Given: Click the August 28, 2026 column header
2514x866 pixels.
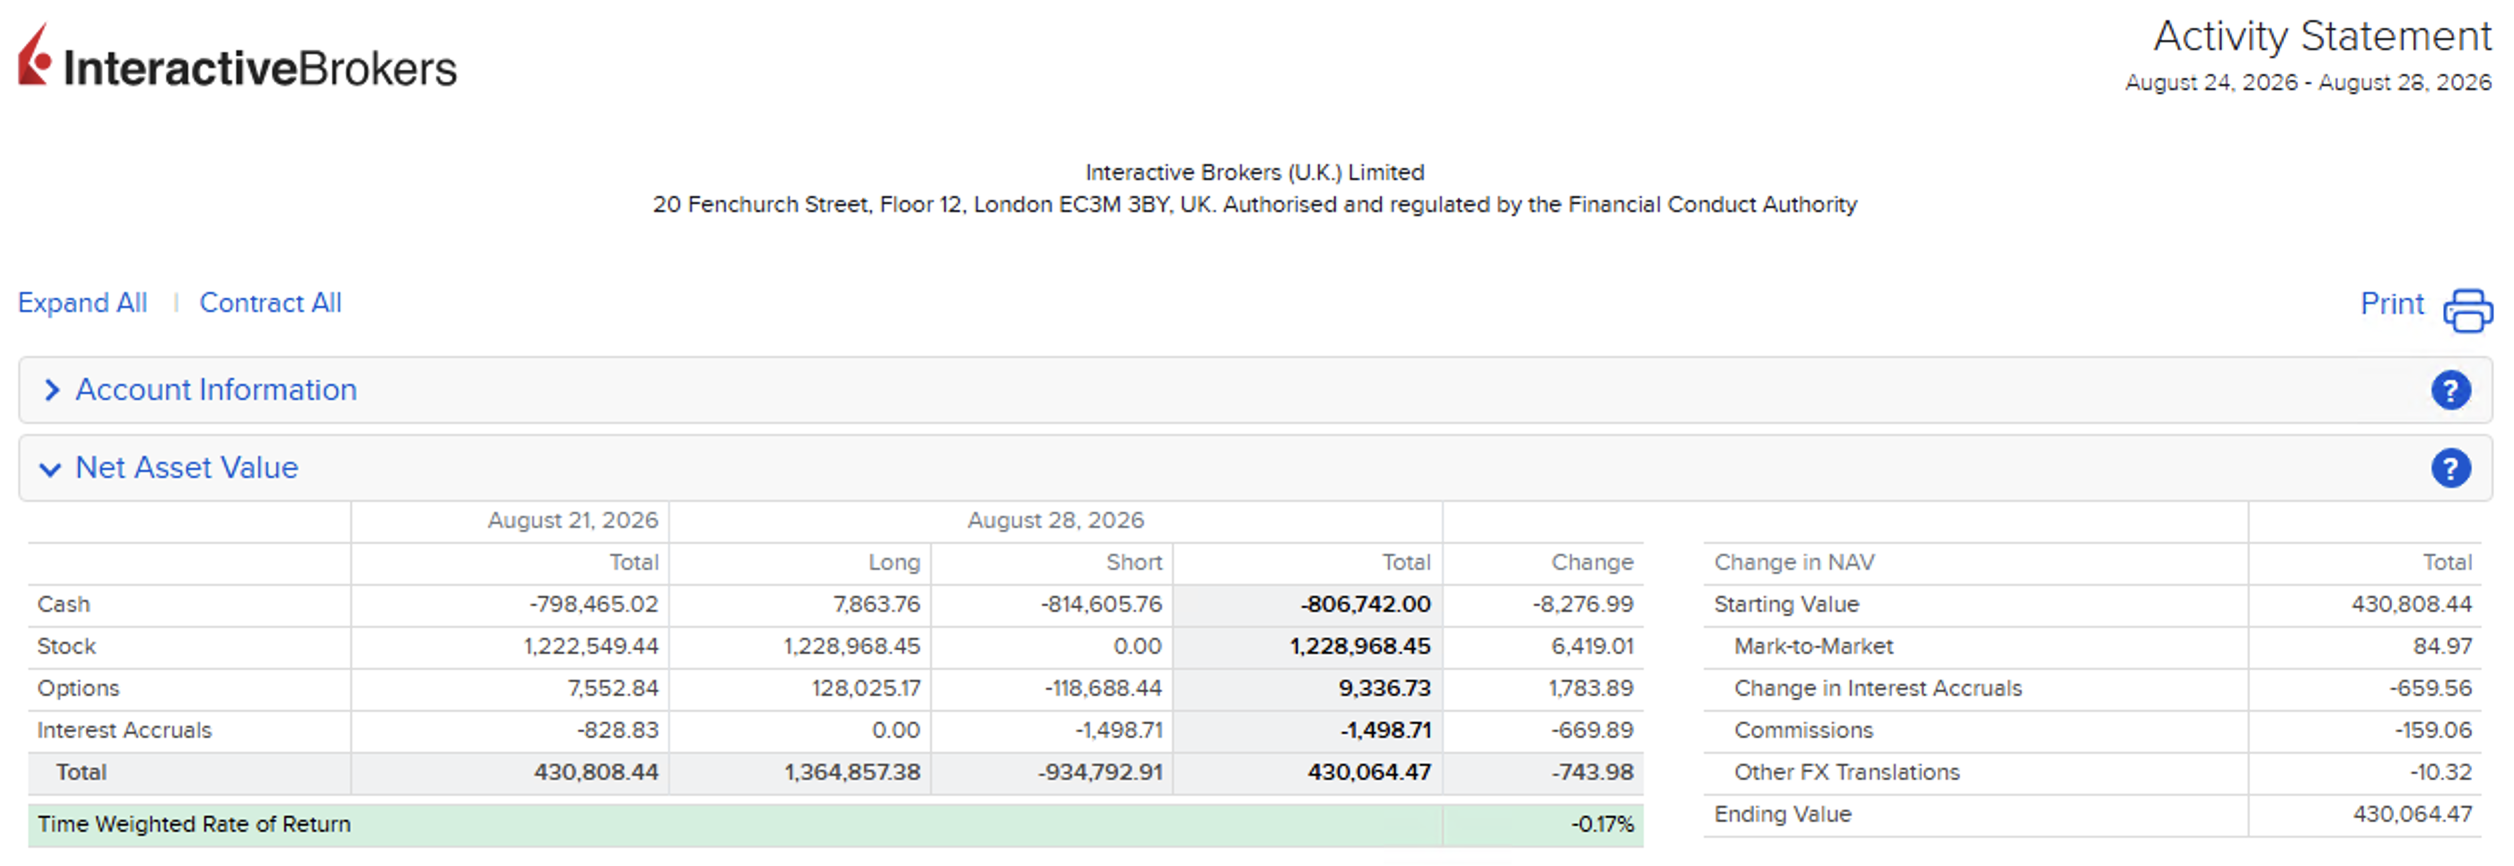Looking at the screenshot, I should coord(1056,520).
